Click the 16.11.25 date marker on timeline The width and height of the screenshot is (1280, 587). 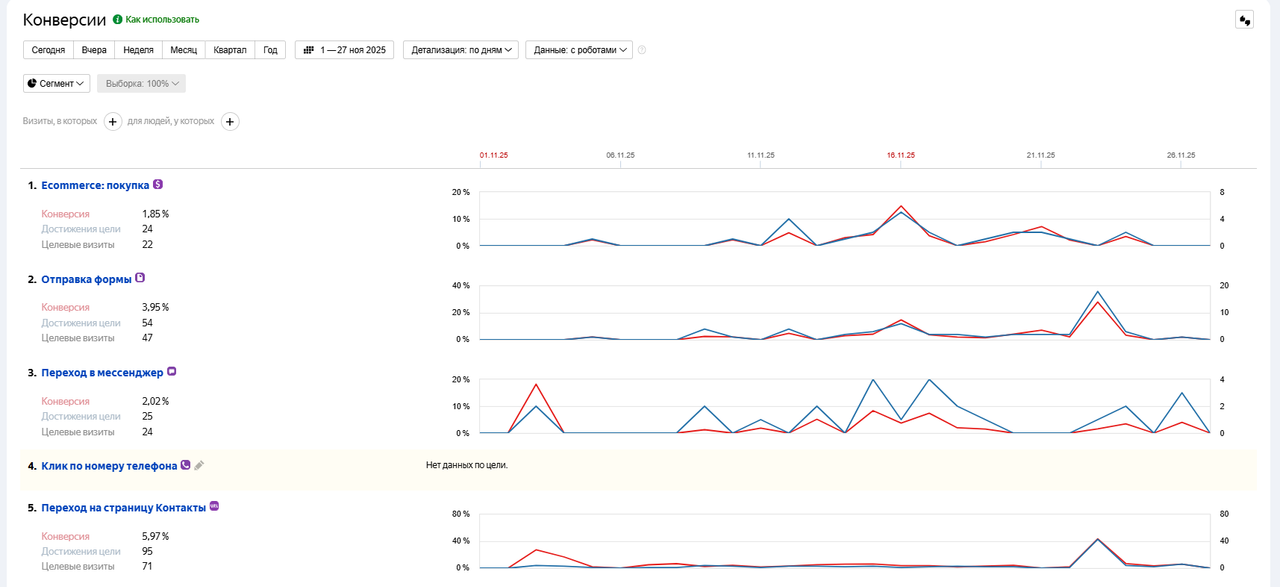[901, 155]
